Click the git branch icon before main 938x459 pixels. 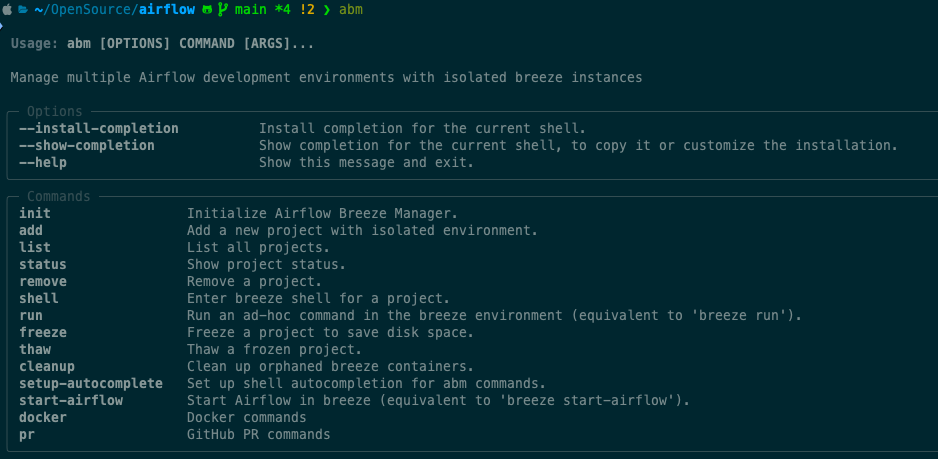click(x=222, y=10)
